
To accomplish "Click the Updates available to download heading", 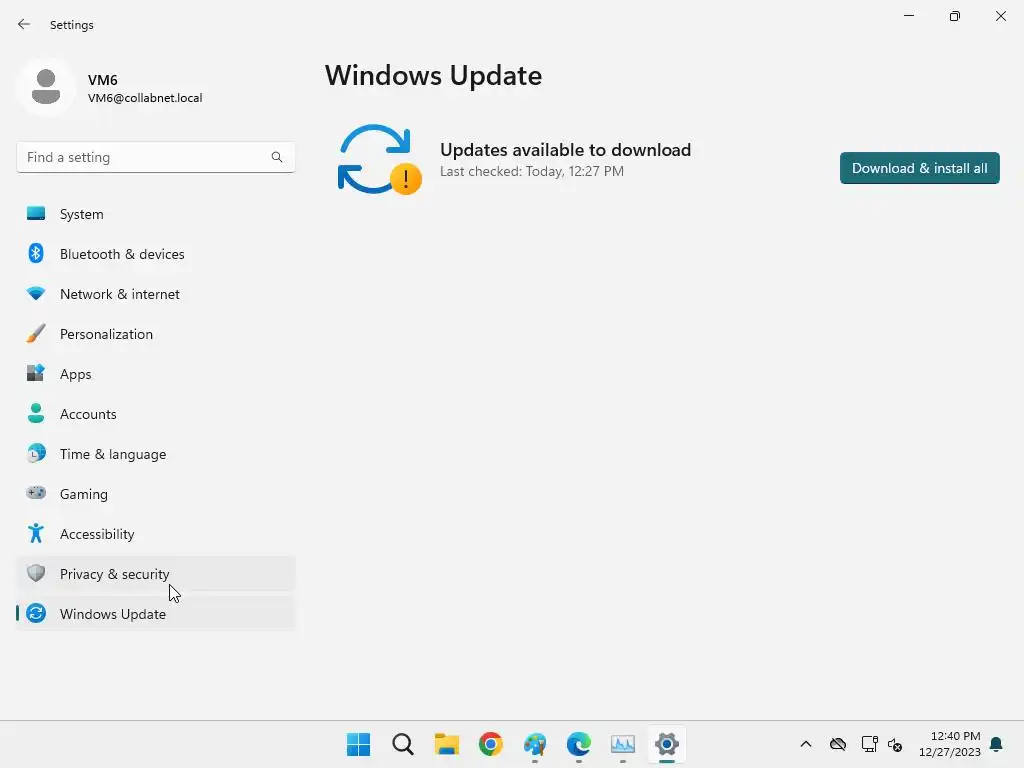I will pos(566,150).
